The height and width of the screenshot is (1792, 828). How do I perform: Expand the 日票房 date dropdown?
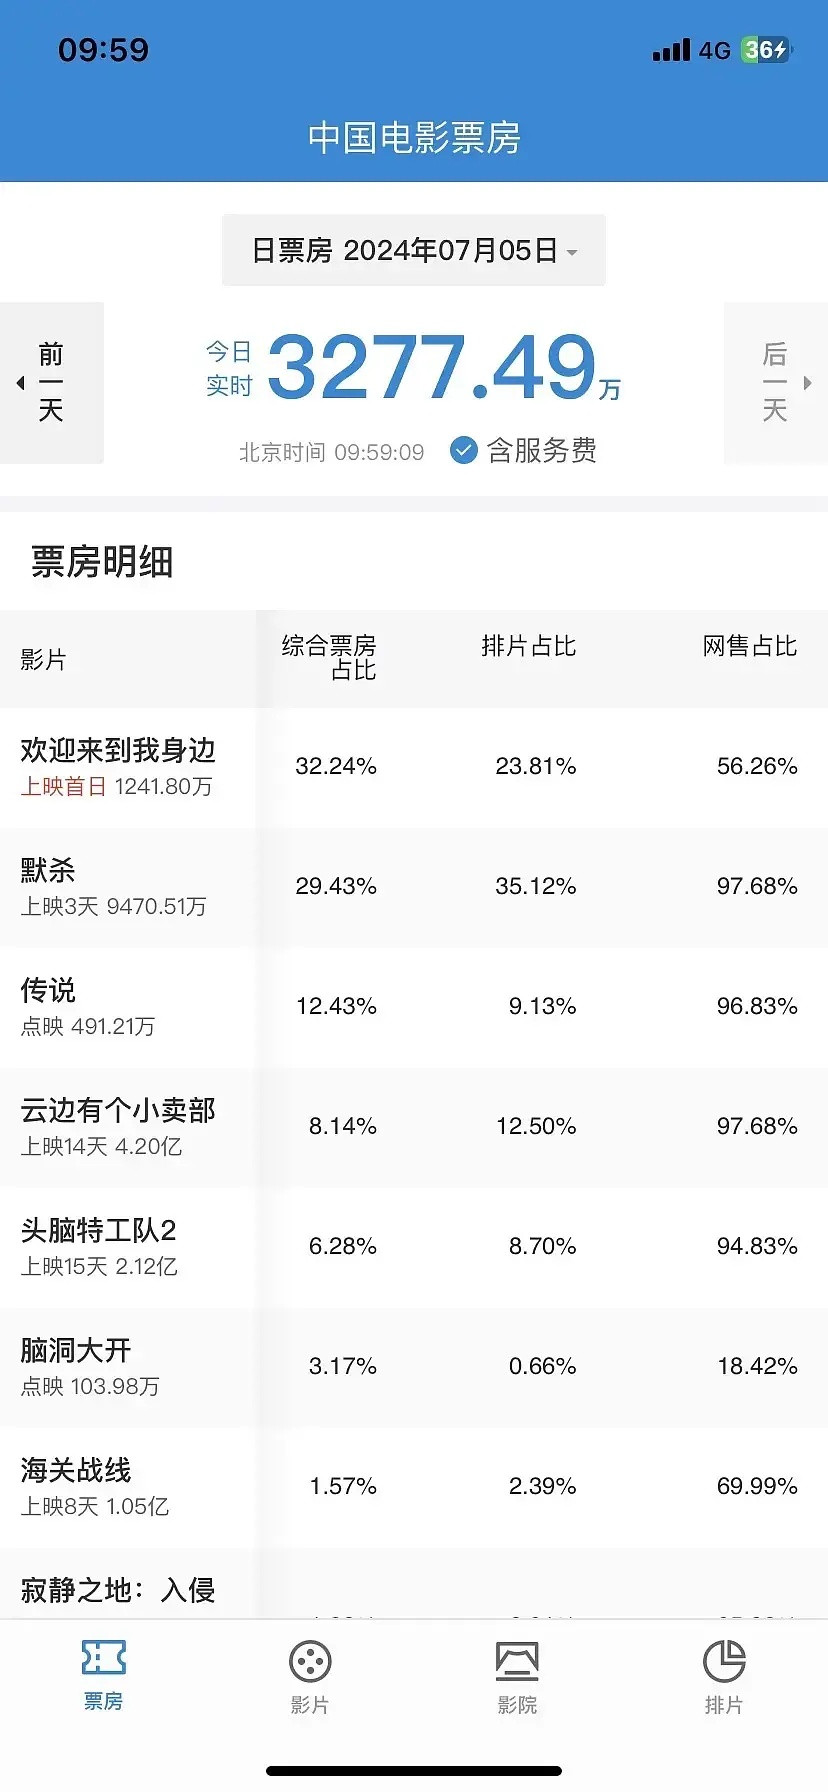point(414,250)
